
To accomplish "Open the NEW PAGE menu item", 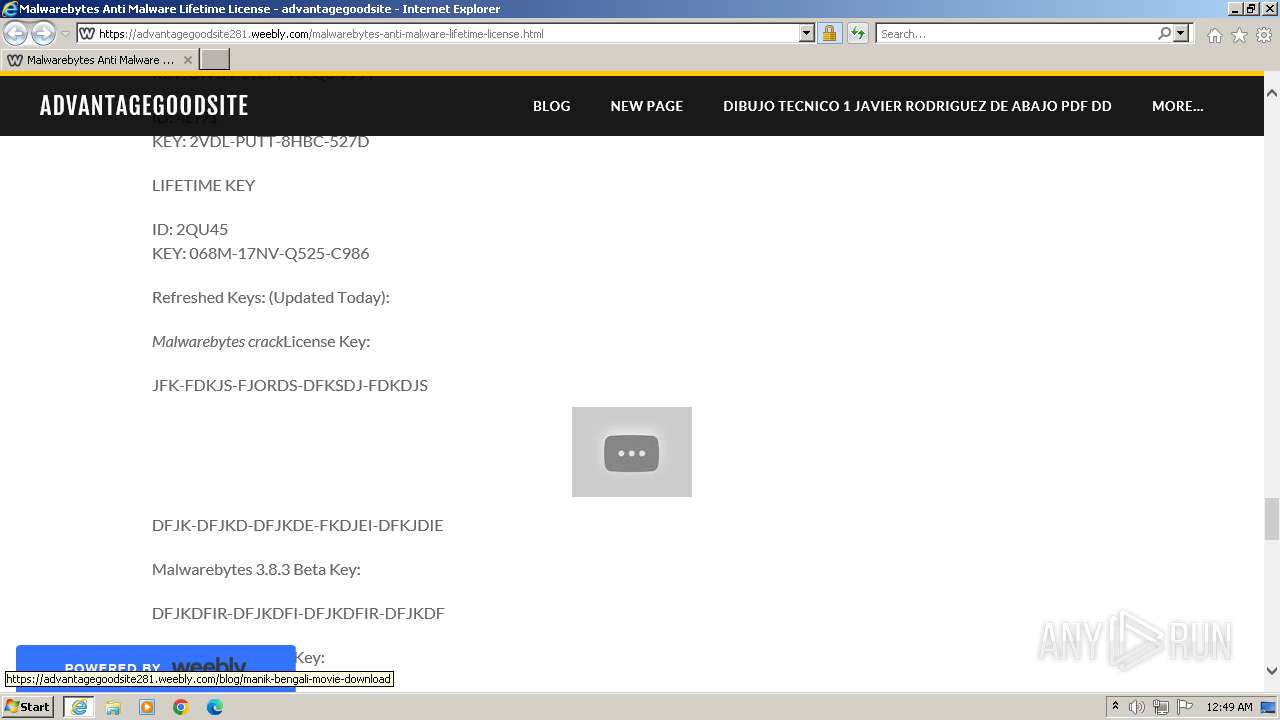I will (x=647, y=106).
